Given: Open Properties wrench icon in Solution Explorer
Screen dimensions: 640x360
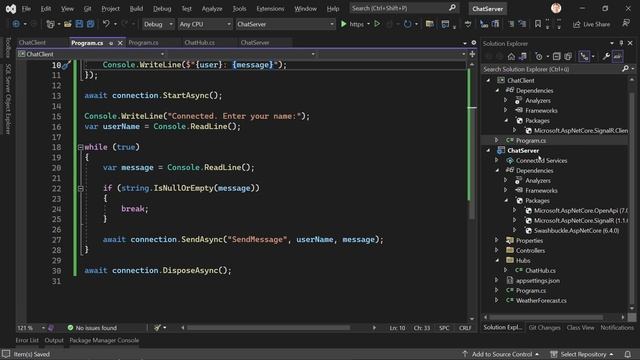Looking at the screenshot, I should pyautogui.click(x=607, y=56).
